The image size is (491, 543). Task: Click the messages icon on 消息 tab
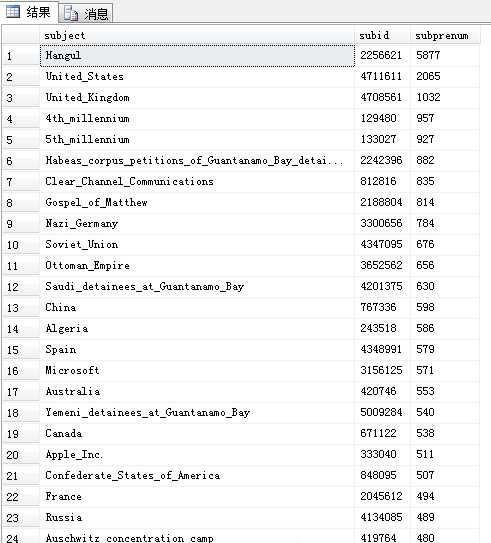click(71, 14)
